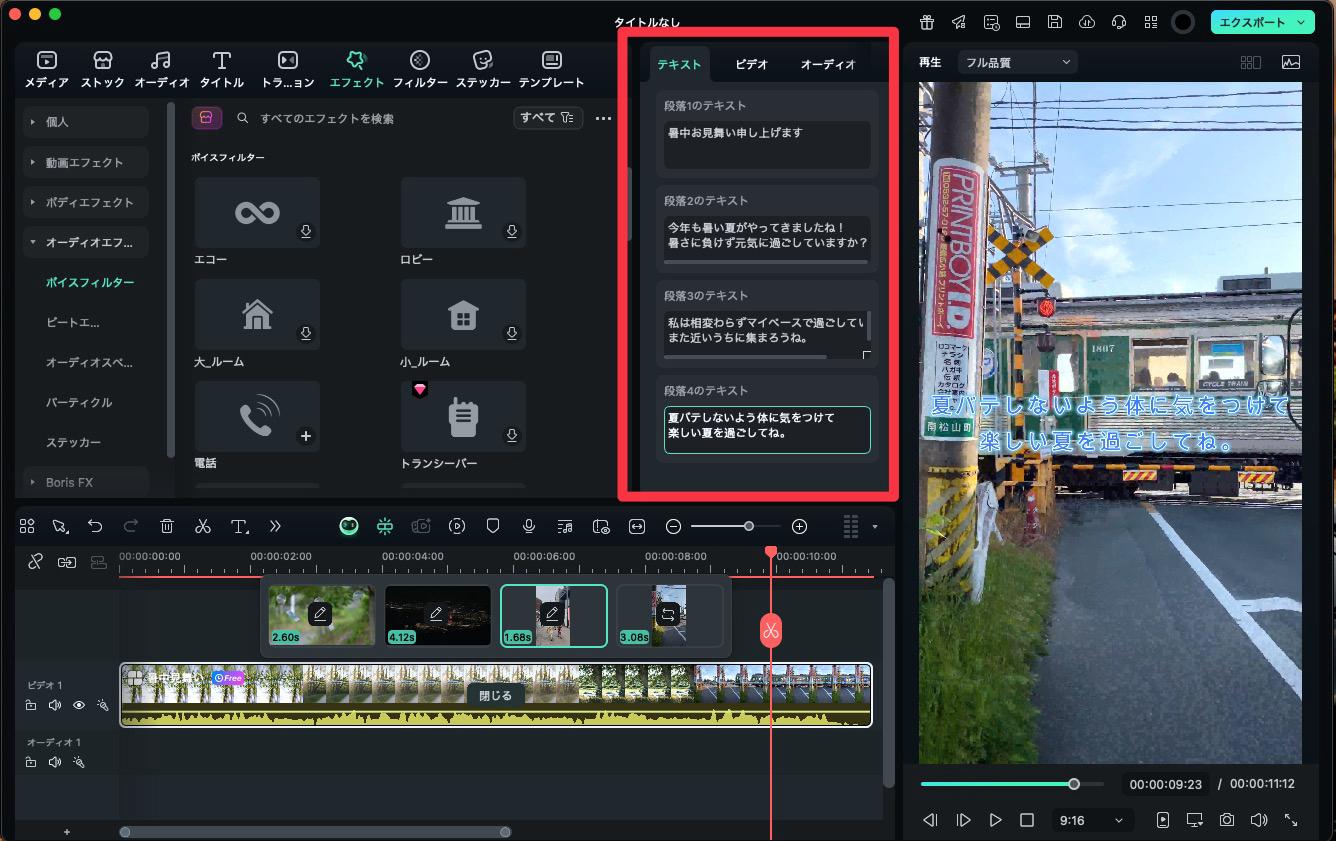Play the preview with play button

[995, 820]
